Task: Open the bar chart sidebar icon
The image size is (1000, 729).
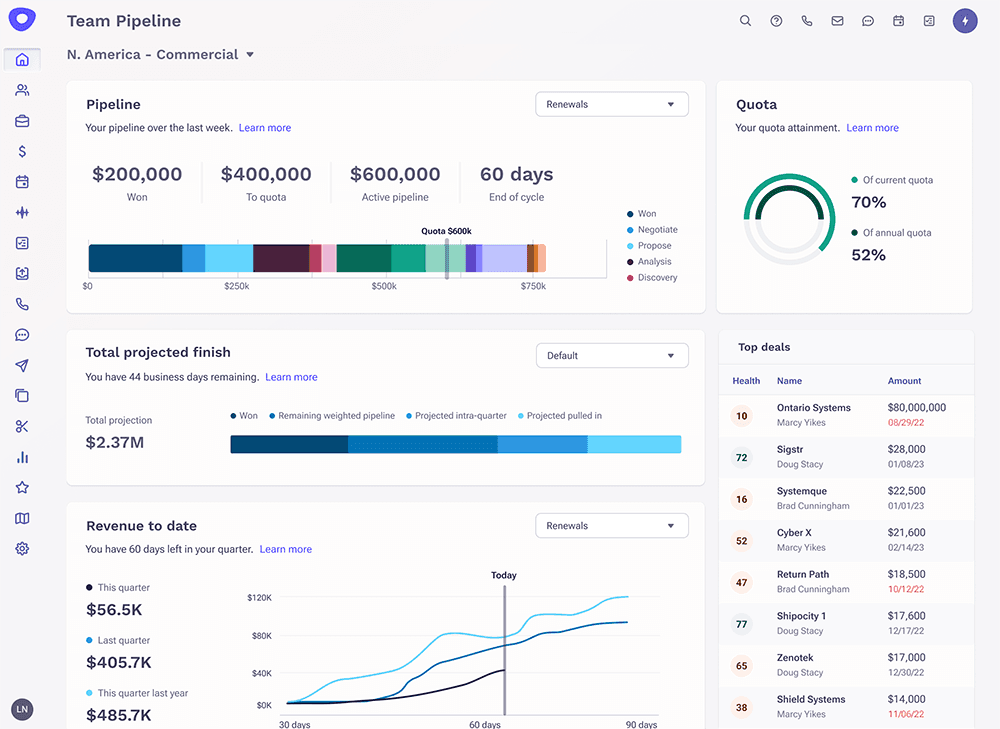Action: pyautogui.click(x=22, y=457)
